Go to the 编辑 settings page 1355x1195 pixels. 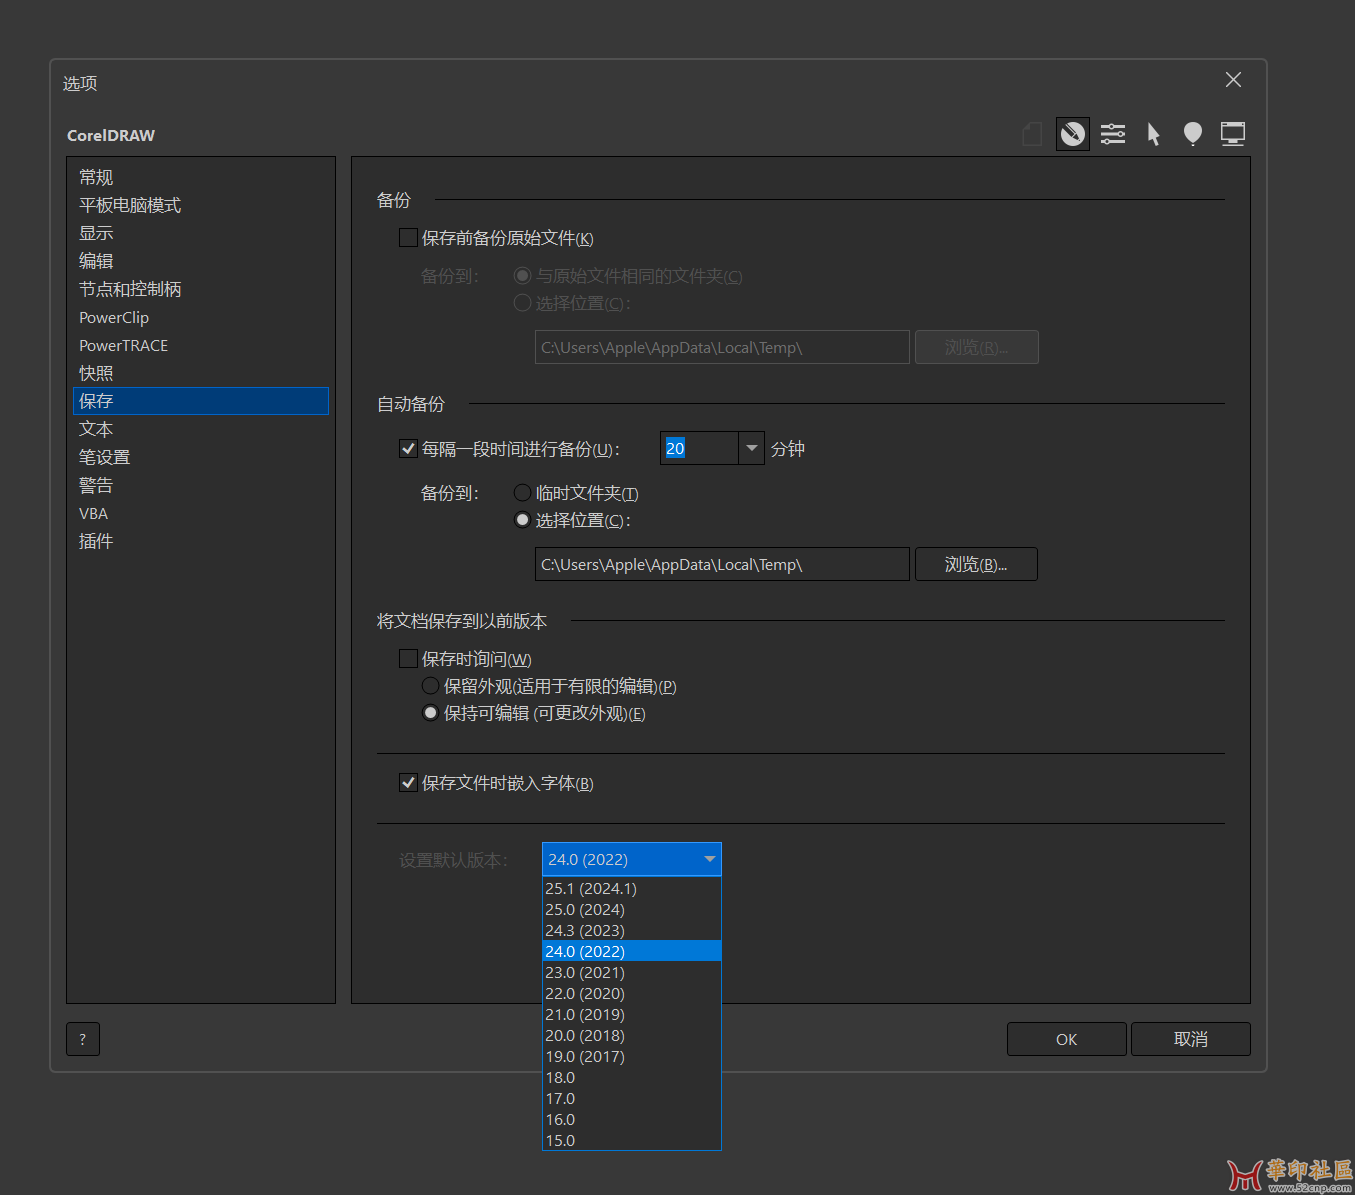[201, 261]
